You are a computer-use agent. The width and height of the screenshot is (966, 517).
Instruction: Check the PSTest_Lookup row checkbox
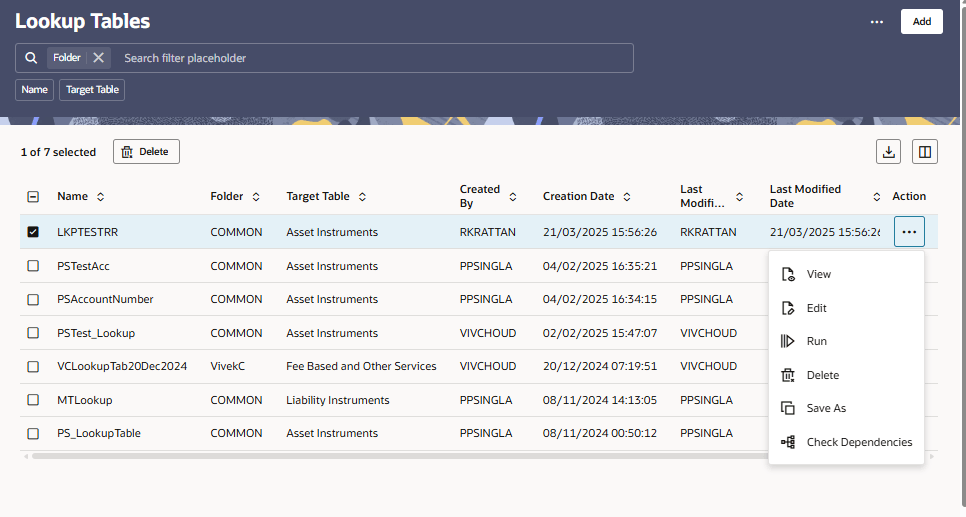coord(33,333)
